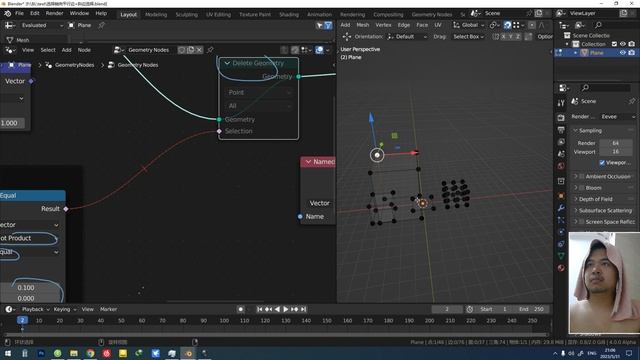Open the Modifiers wrench tab icon

coord(561,208)
